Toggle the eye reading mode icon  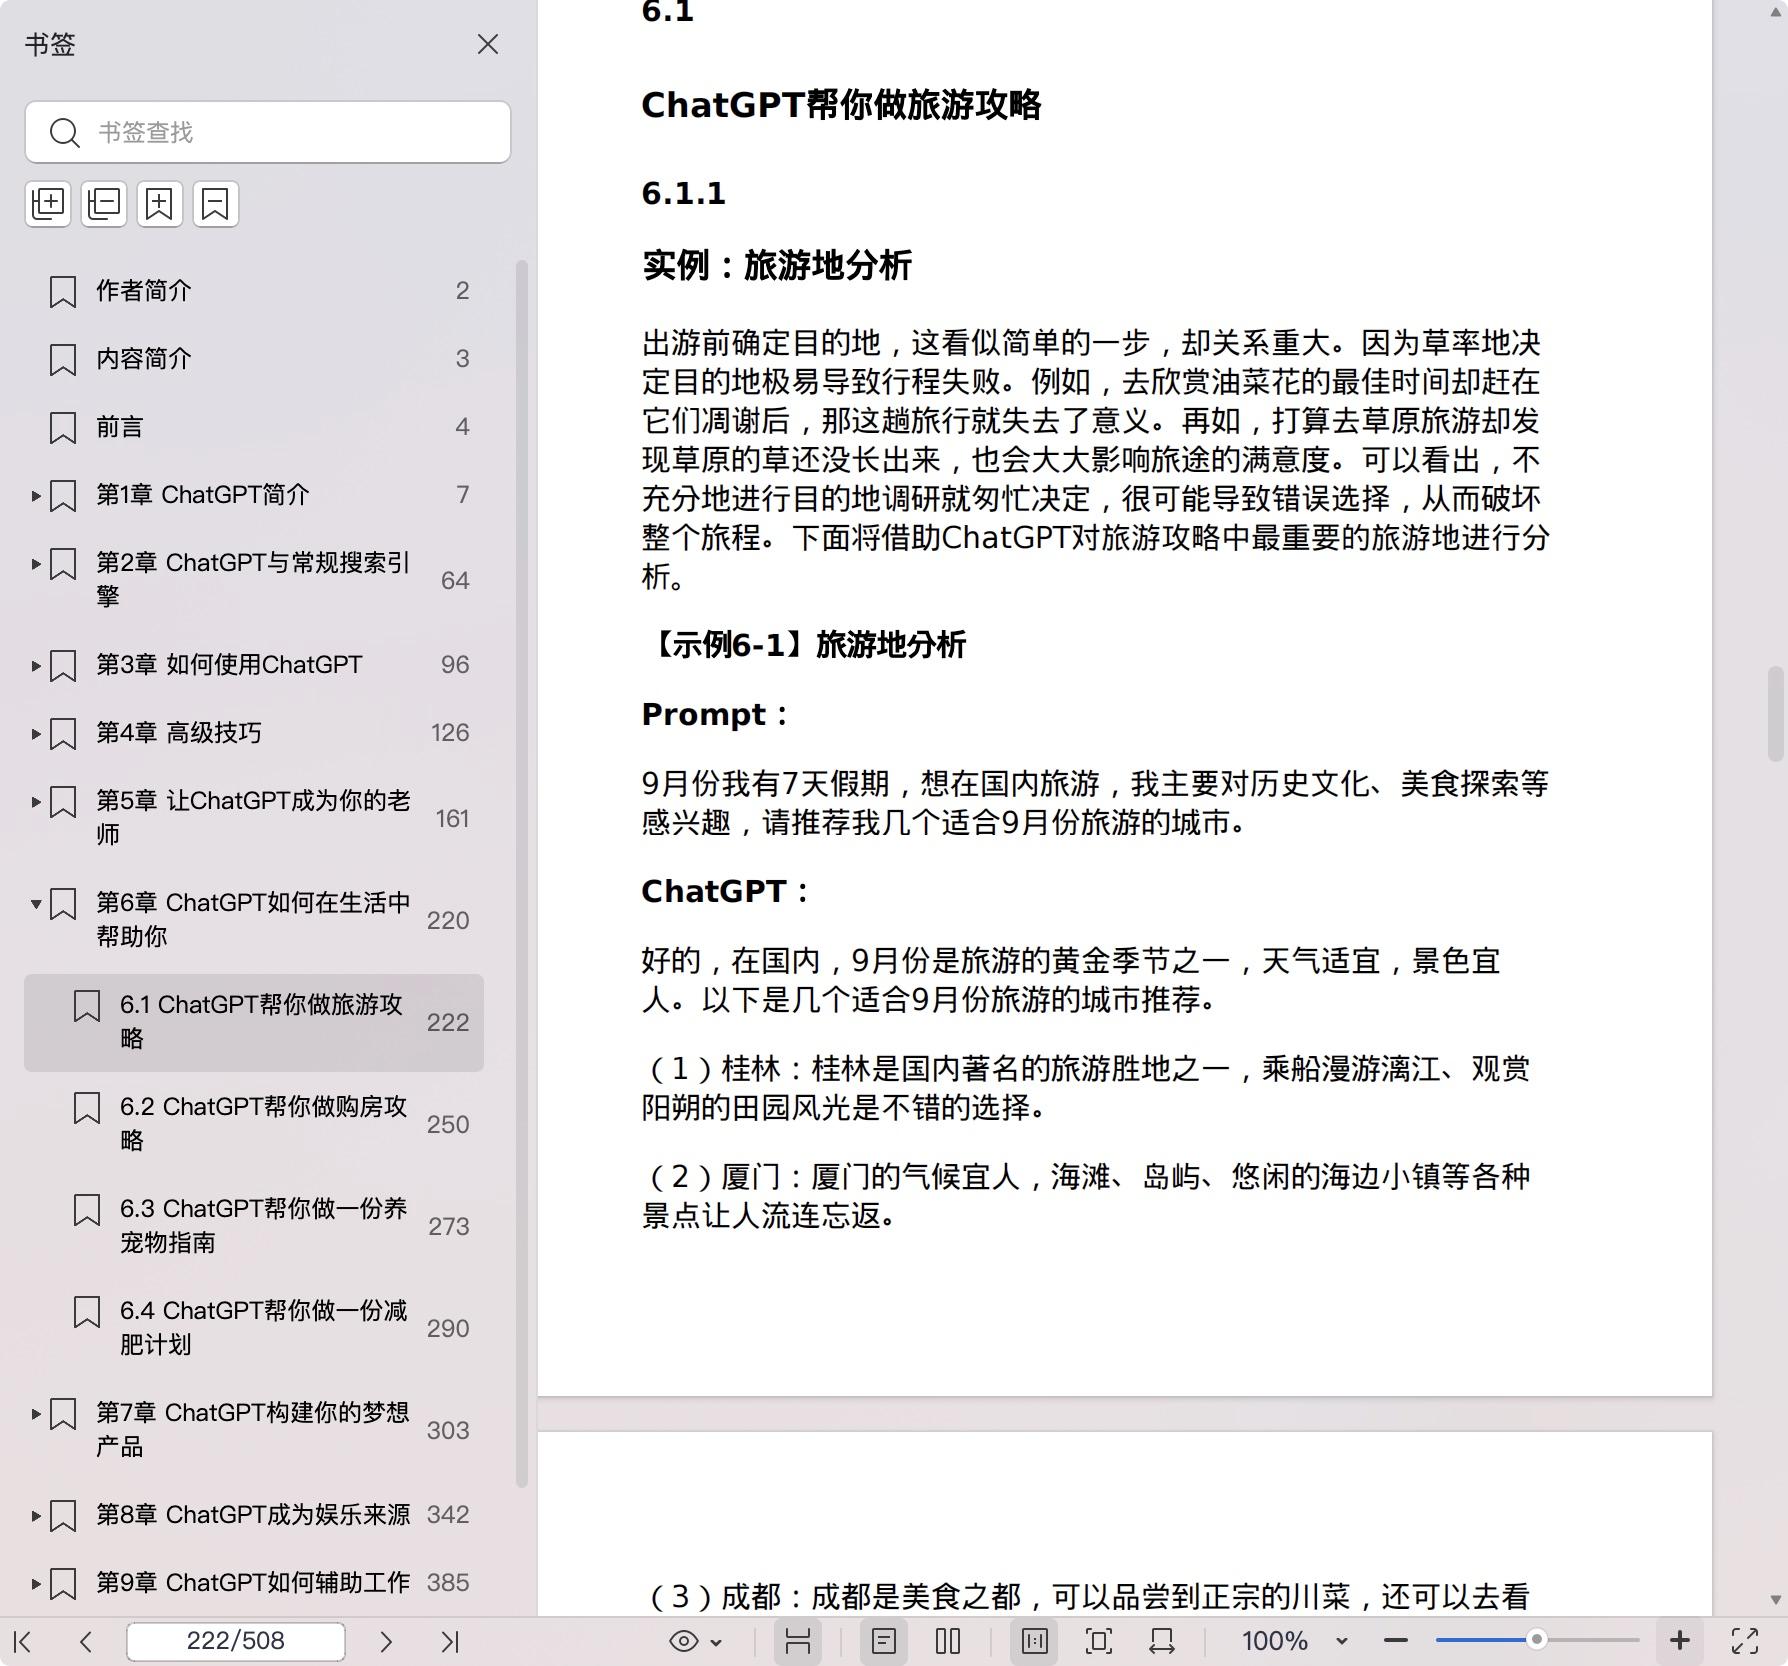coord(684,1641)
